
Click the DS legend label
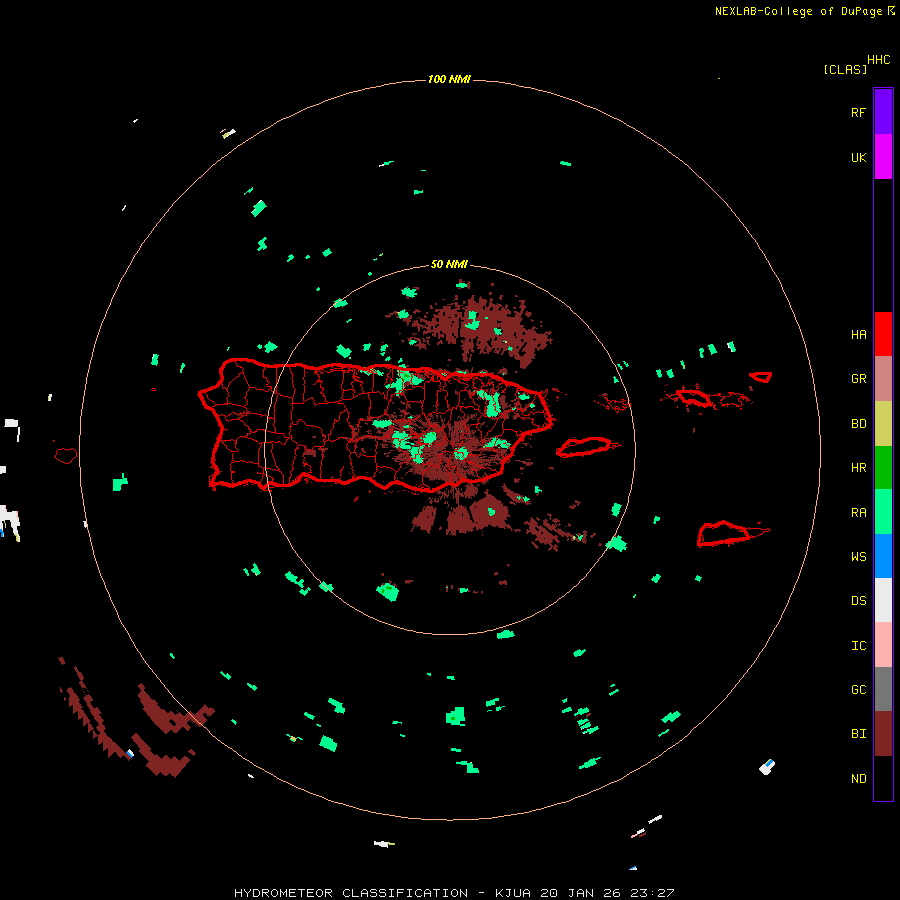858,600
